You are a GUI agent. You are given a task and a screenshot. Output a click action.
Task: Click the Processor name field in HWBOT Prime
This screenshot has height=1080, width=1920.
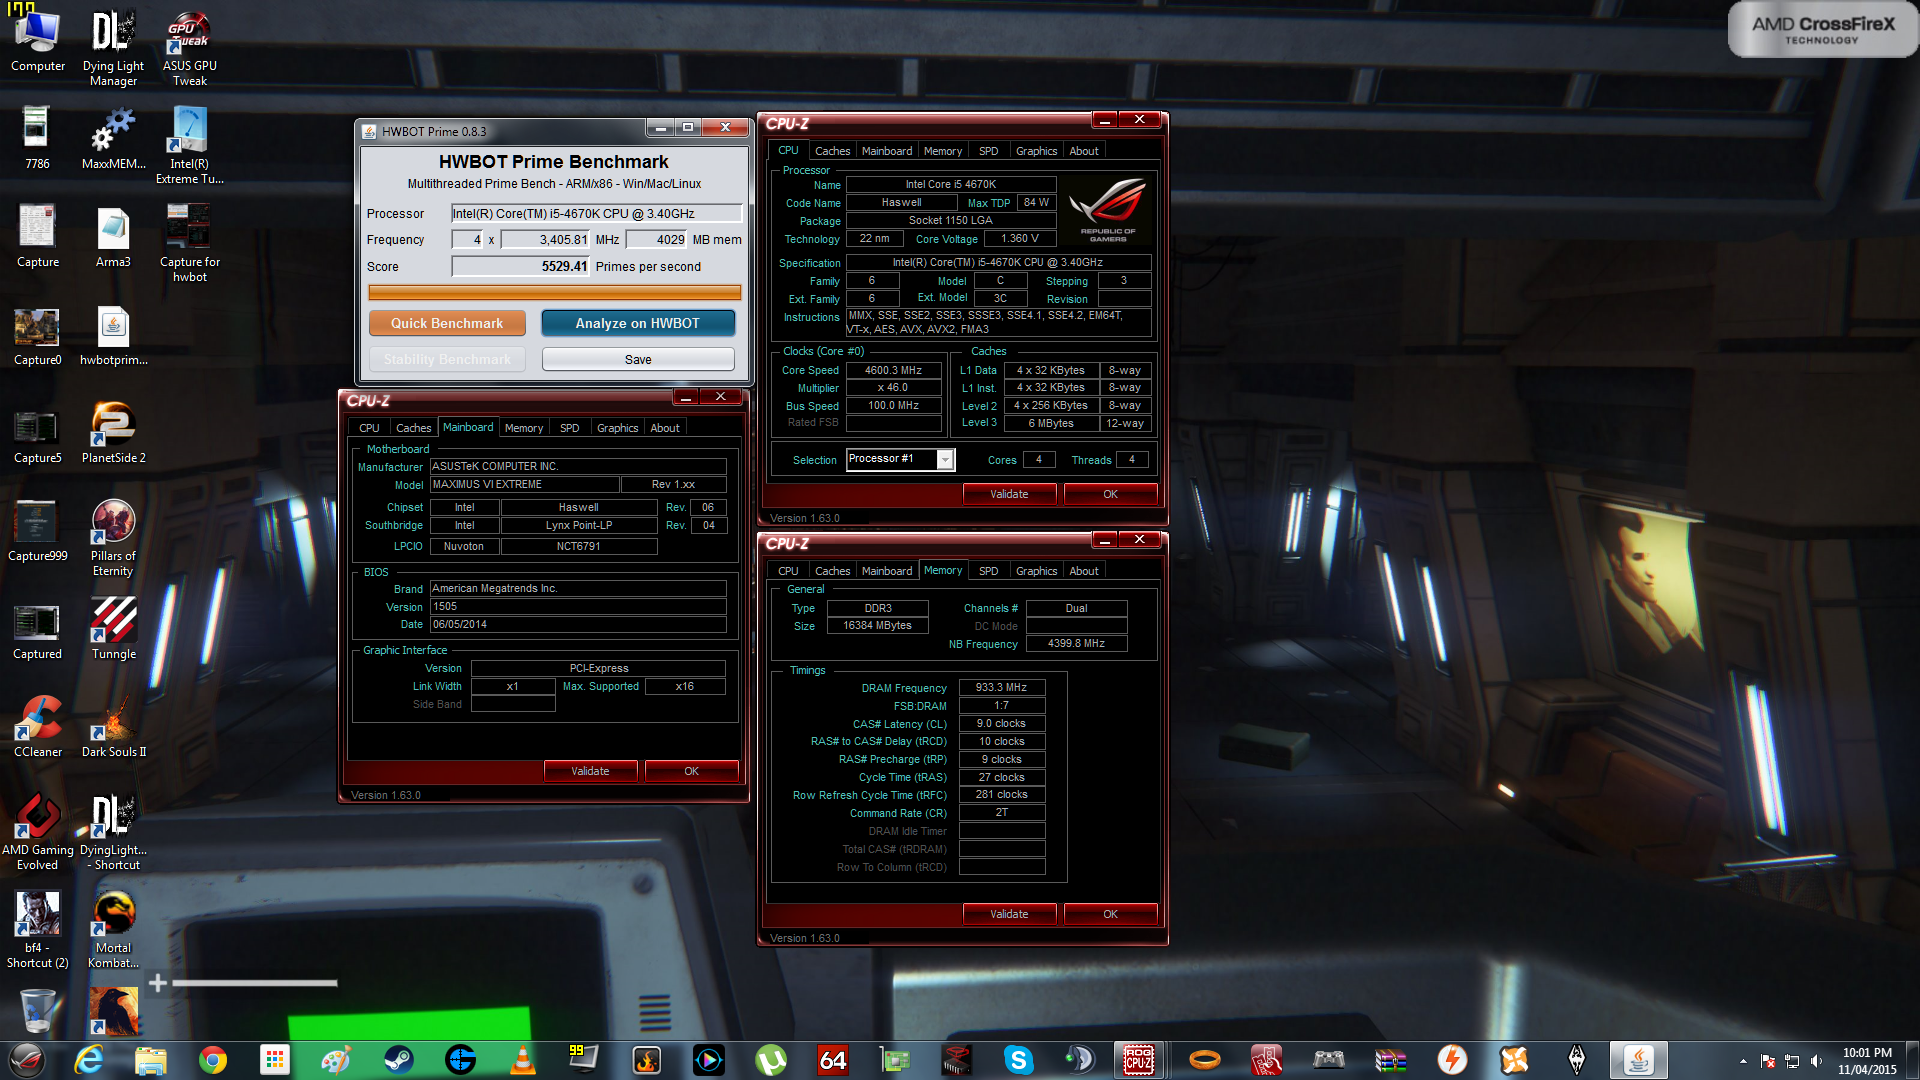pyautogui.click(x=596, y=213)
